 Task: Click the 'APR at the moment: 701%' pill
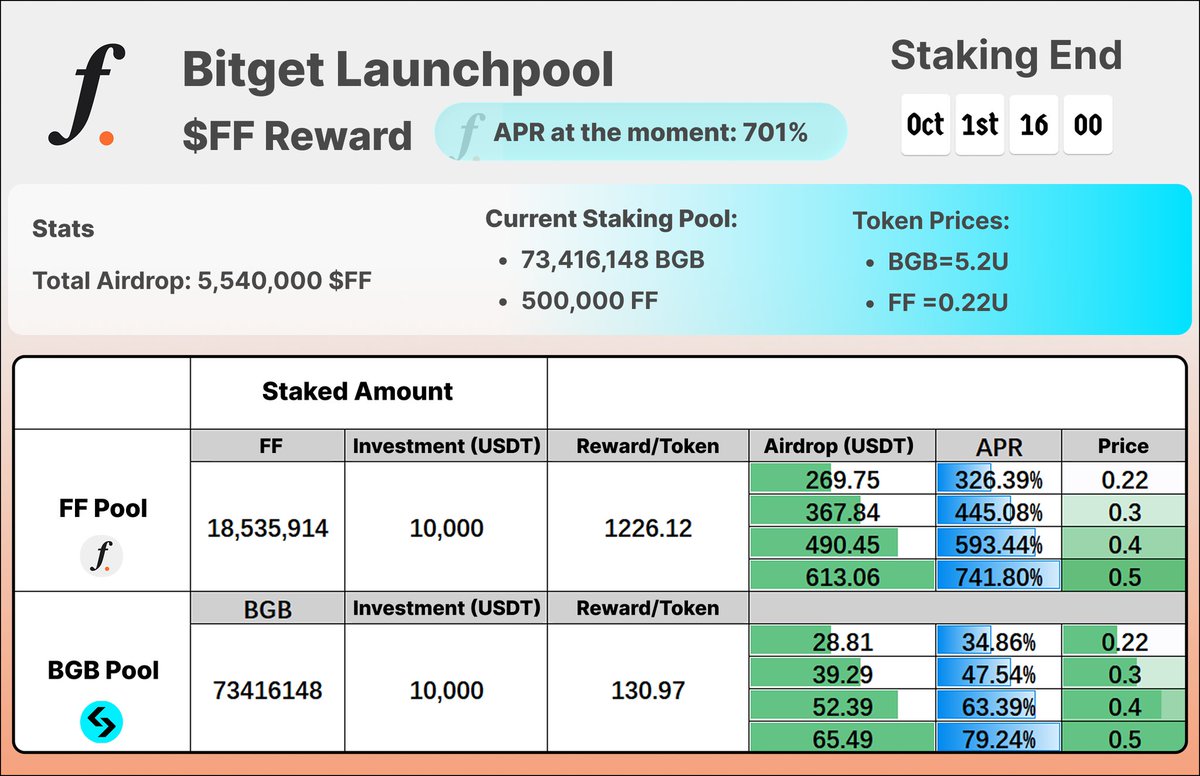[641, 132]
